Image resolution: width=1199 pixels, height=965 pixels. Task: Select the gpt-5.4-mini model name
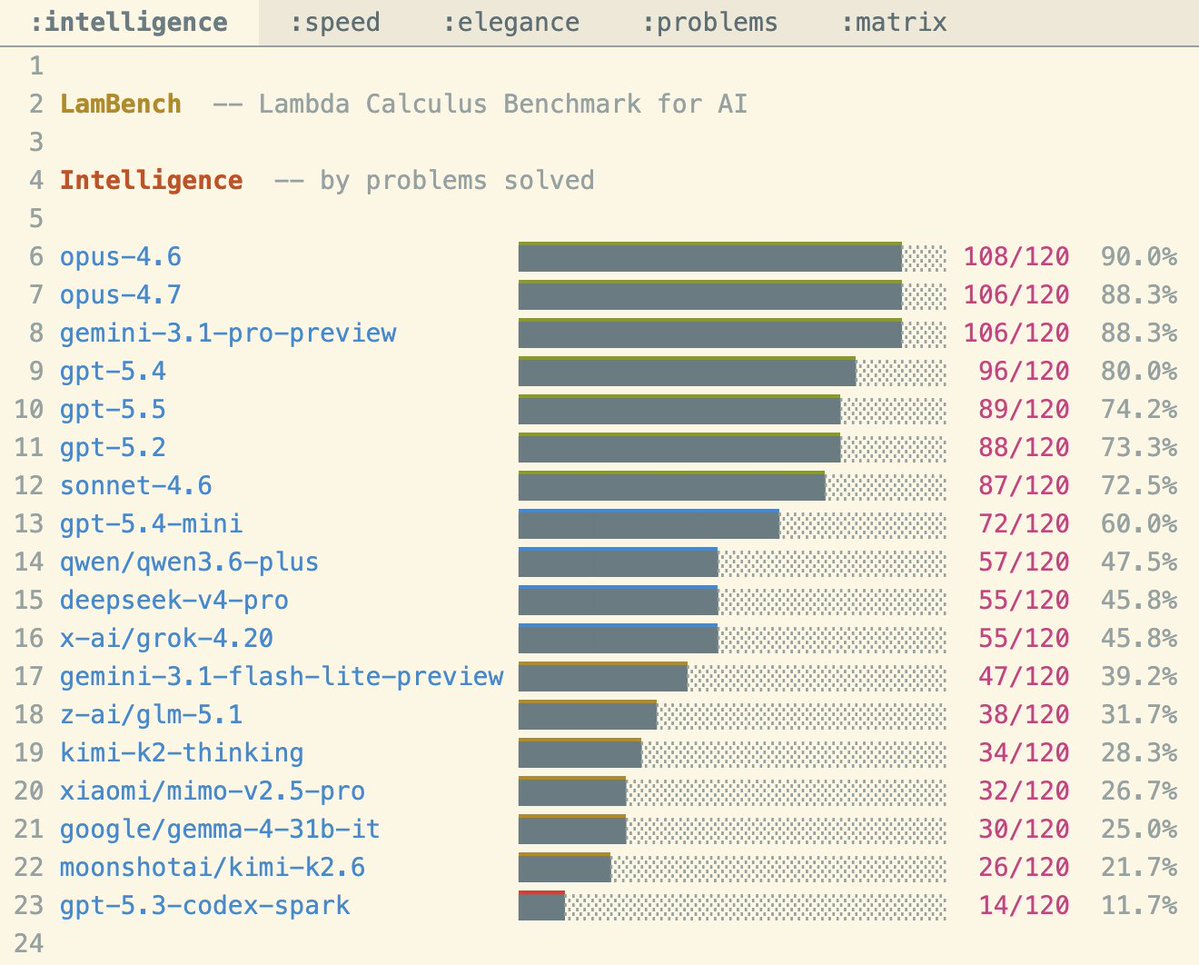(x=151, y=524)
